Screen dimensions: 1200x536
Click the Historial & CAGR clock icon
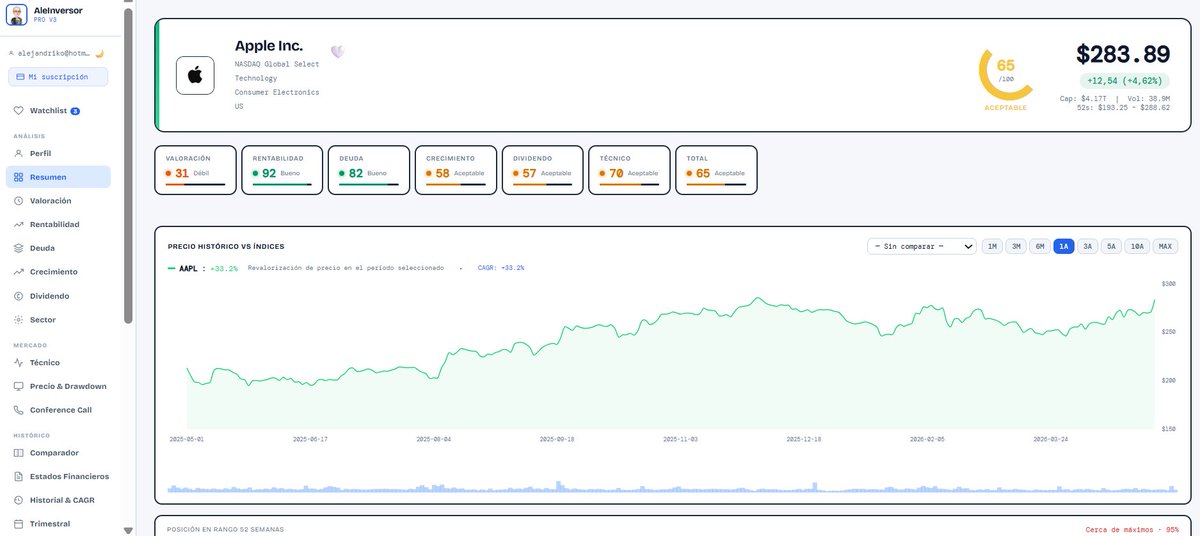[19, 500]
